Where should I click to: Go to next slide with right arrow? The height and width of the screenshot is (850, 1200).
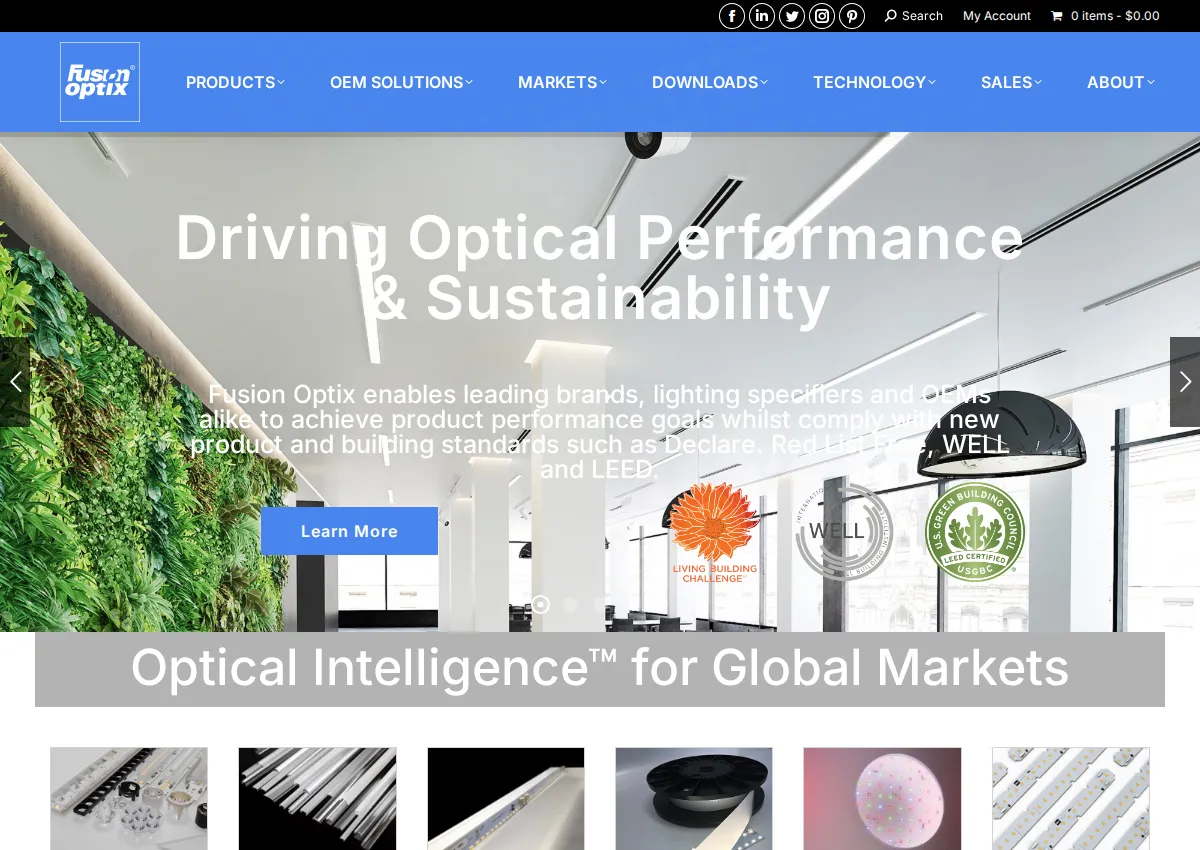pos(1185,382)
